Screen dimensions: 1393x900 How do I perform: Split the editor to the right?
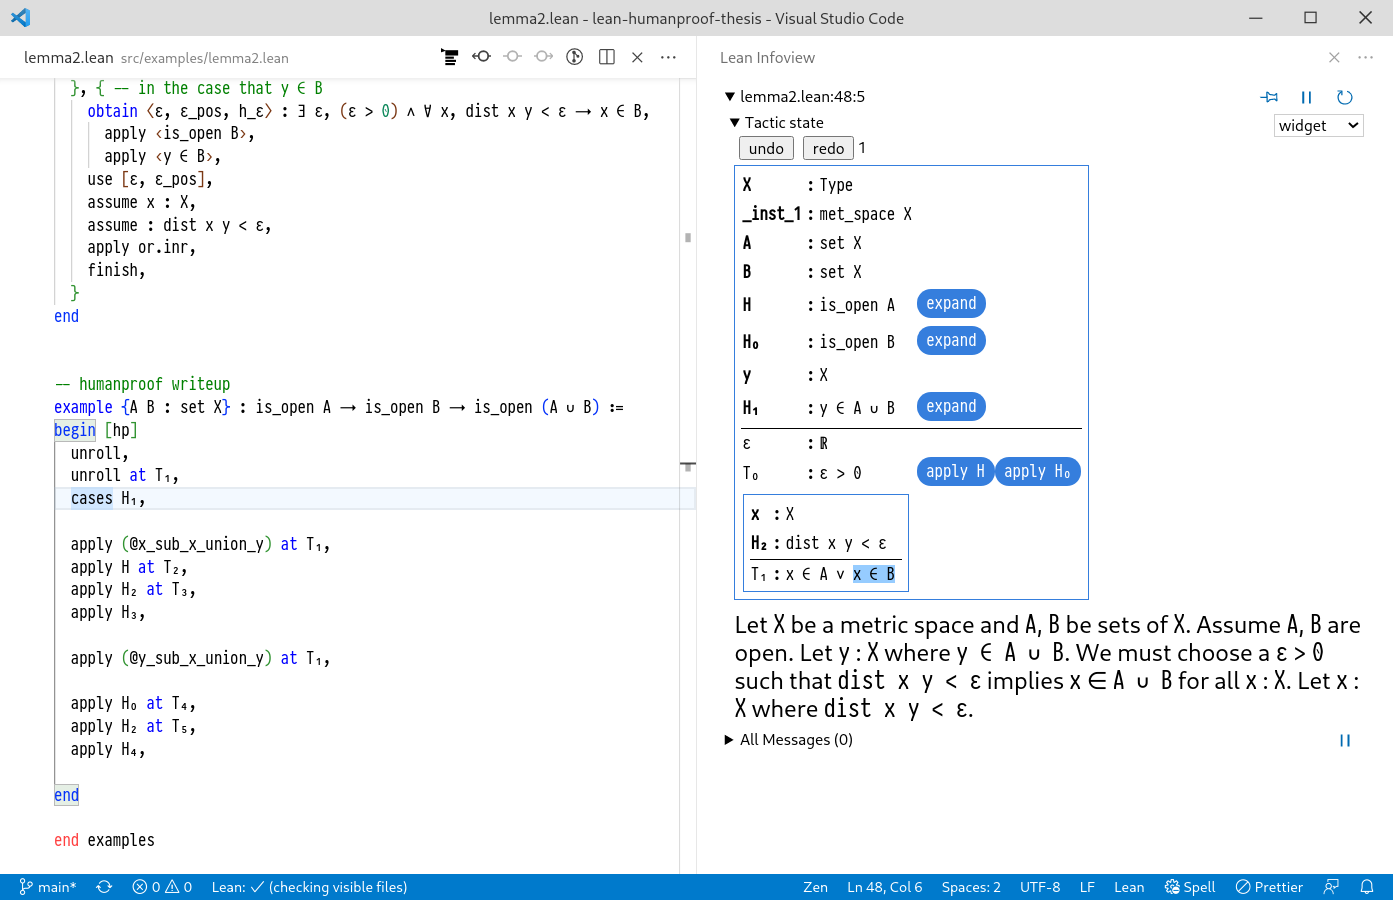coord(606,57)
